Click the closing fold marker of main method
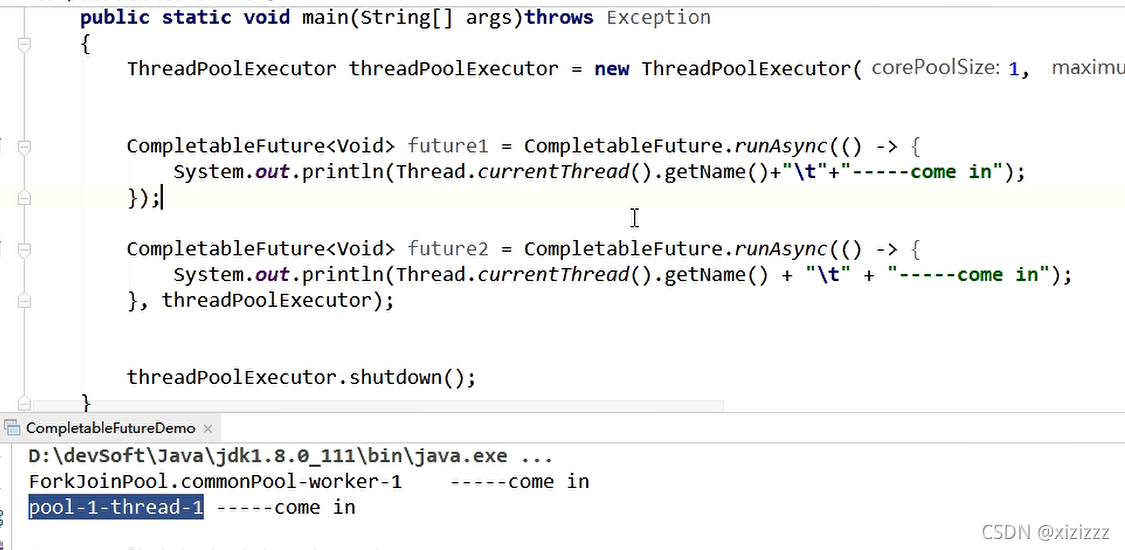The image size is (1125, 550). (24, 403)
